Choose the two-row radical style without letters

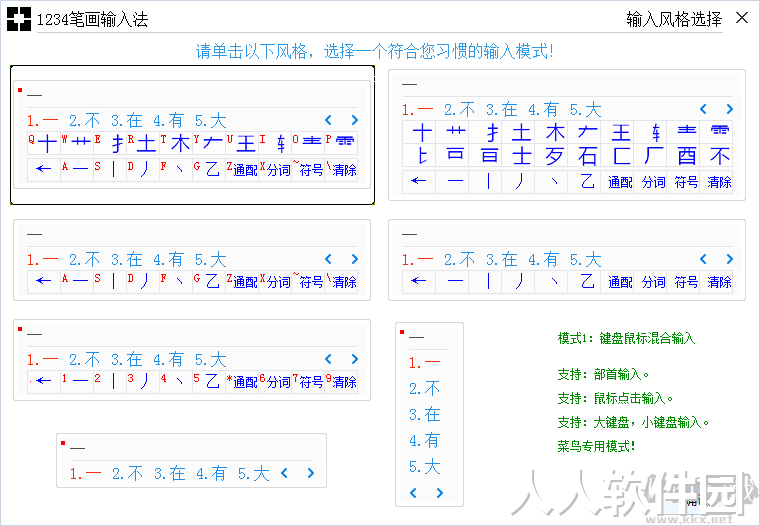pos(567,135)
